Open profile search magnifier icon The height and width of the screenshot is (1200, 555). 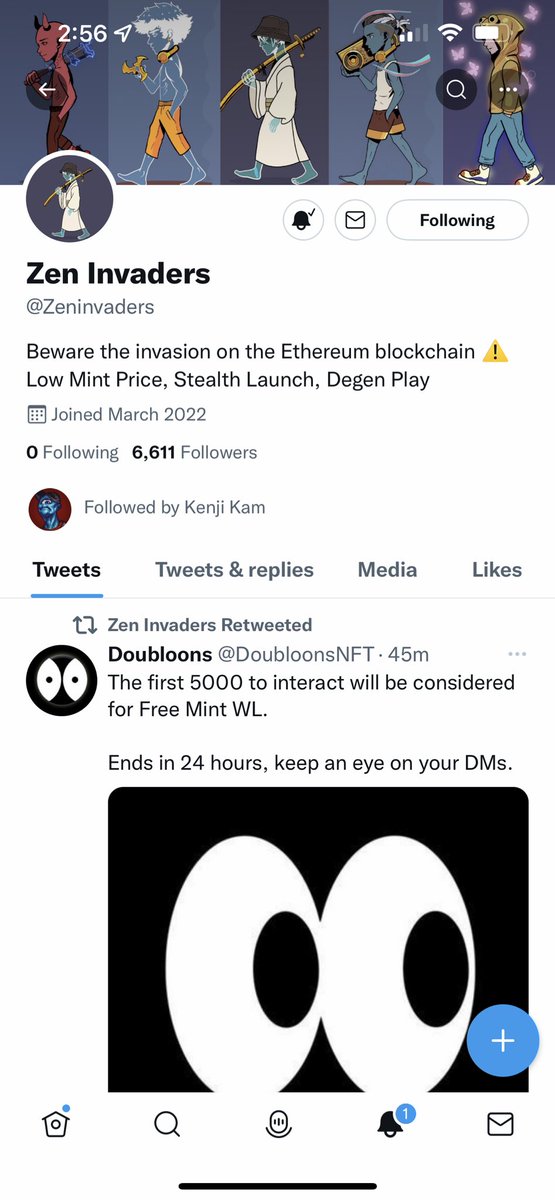(456, 90)
